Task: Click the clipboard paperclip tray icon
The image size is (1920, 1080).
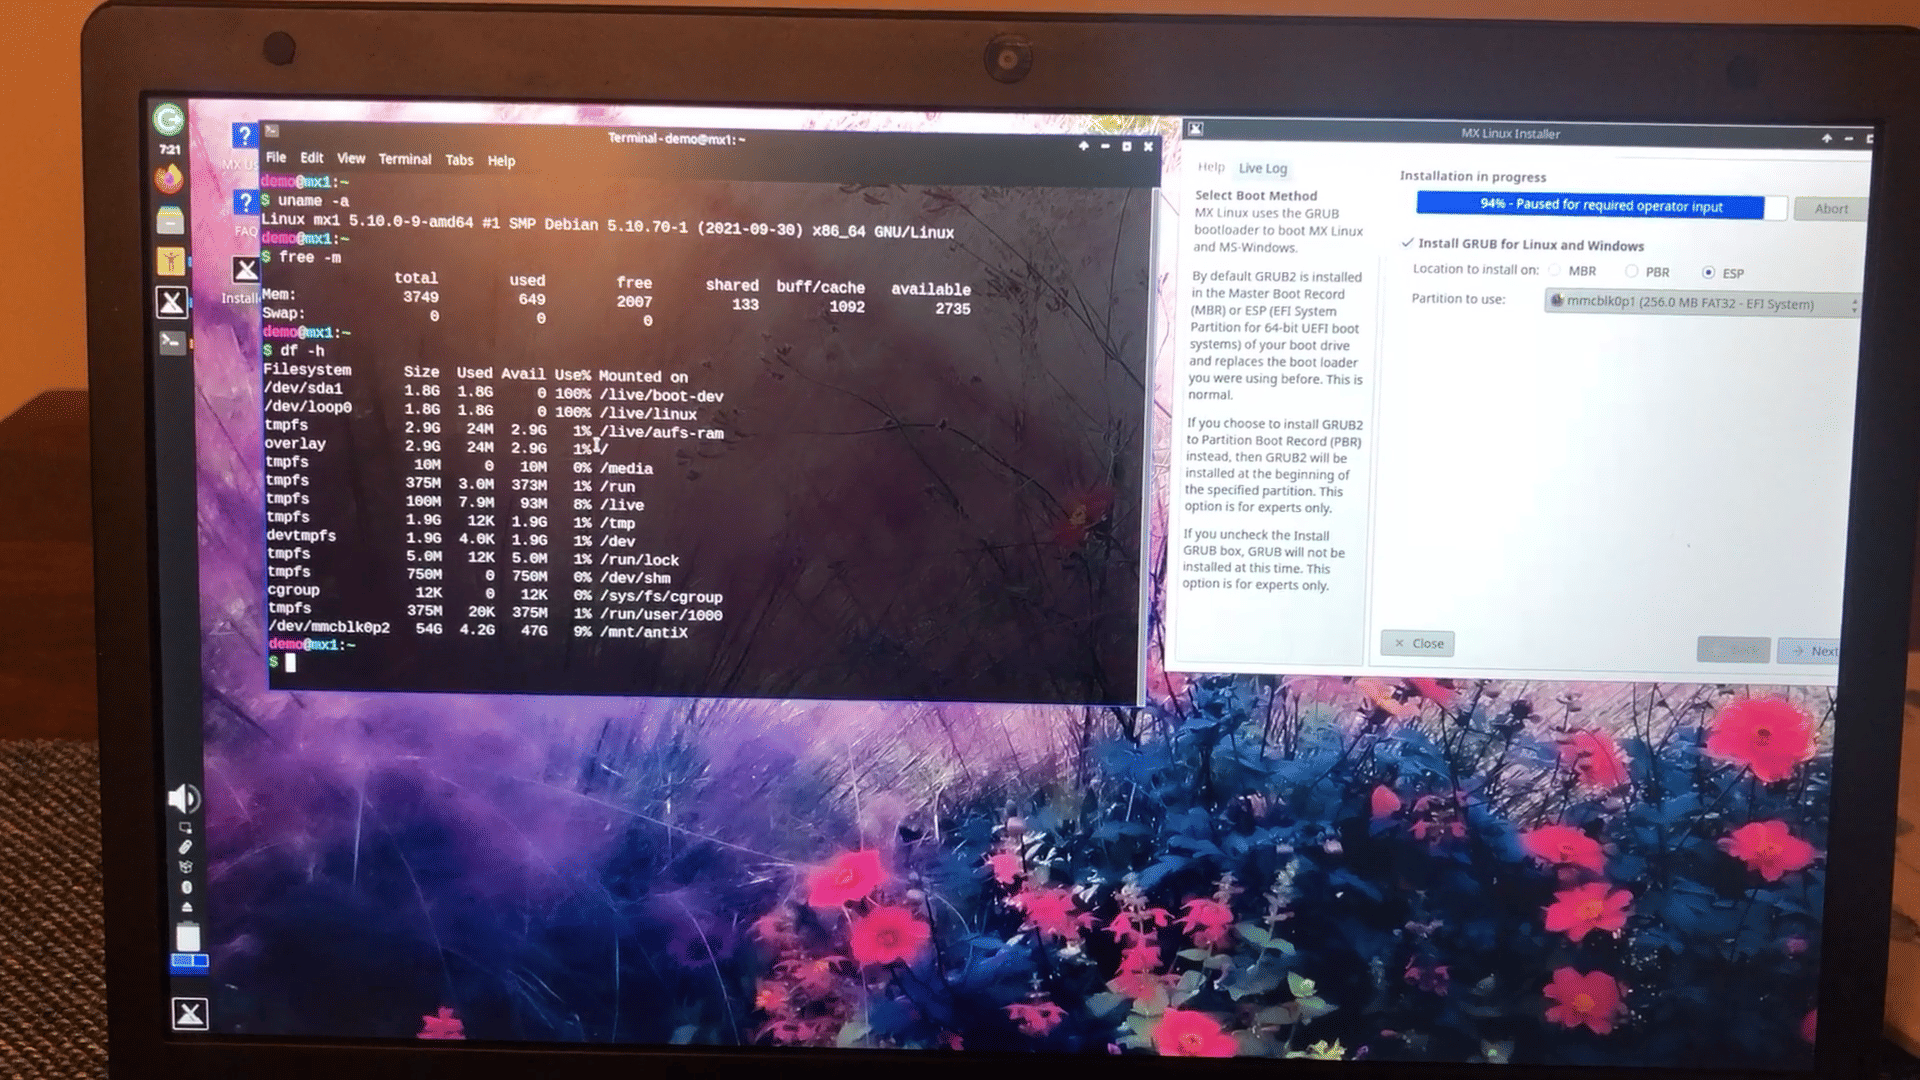Action: coord(185,847)
